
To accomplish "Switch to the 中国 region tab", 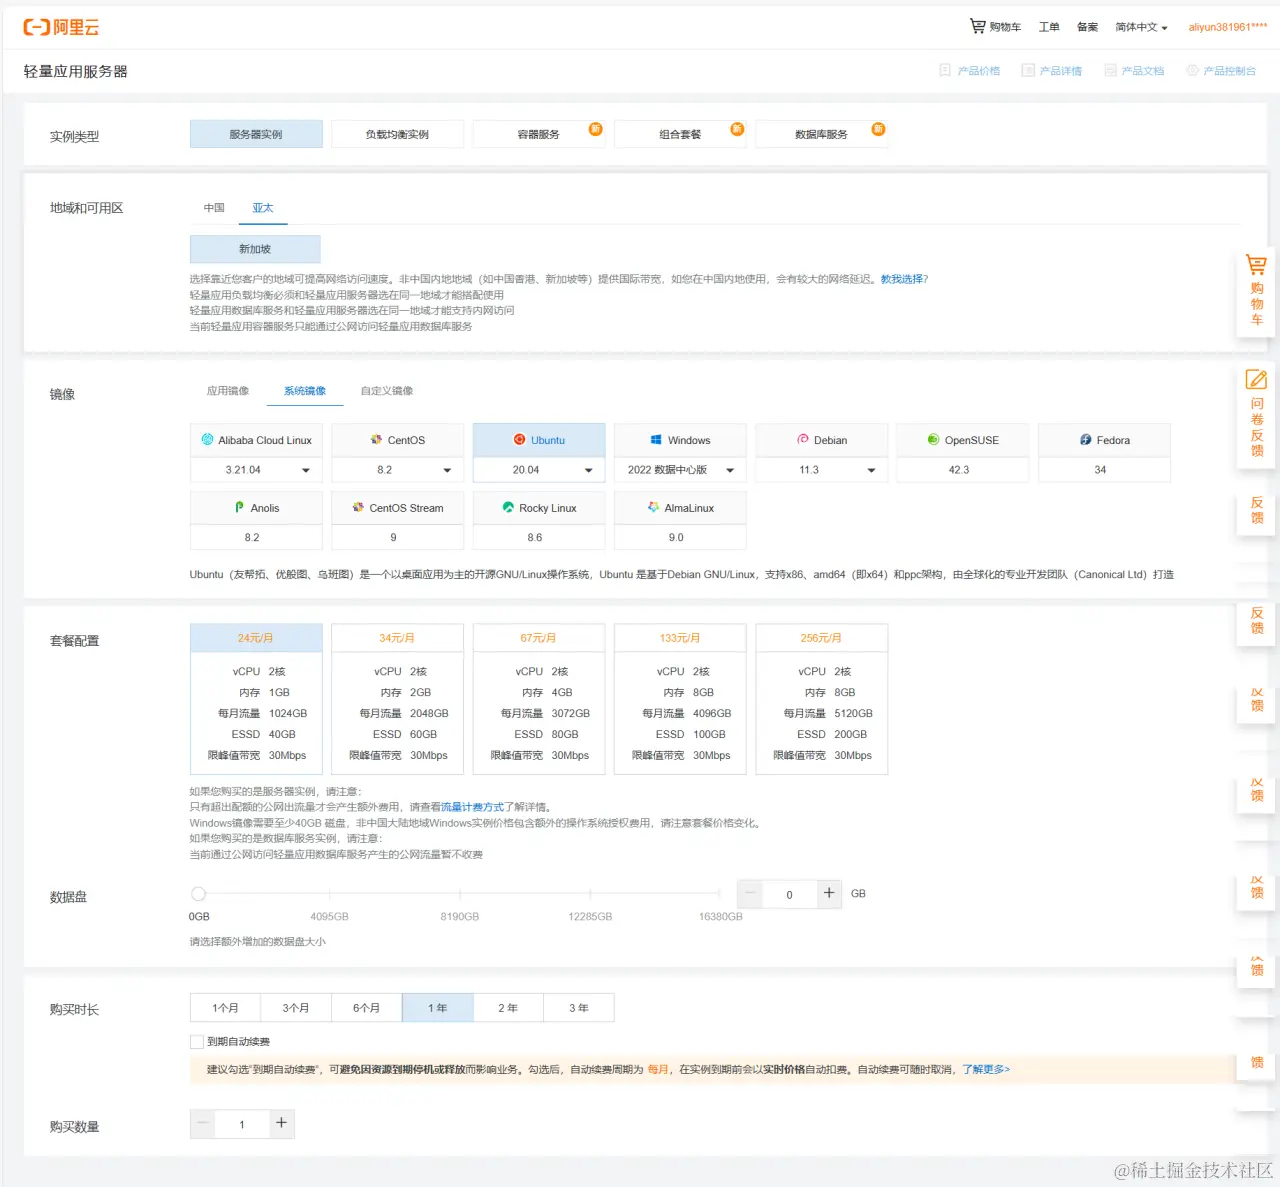I will tap(214, 208).
